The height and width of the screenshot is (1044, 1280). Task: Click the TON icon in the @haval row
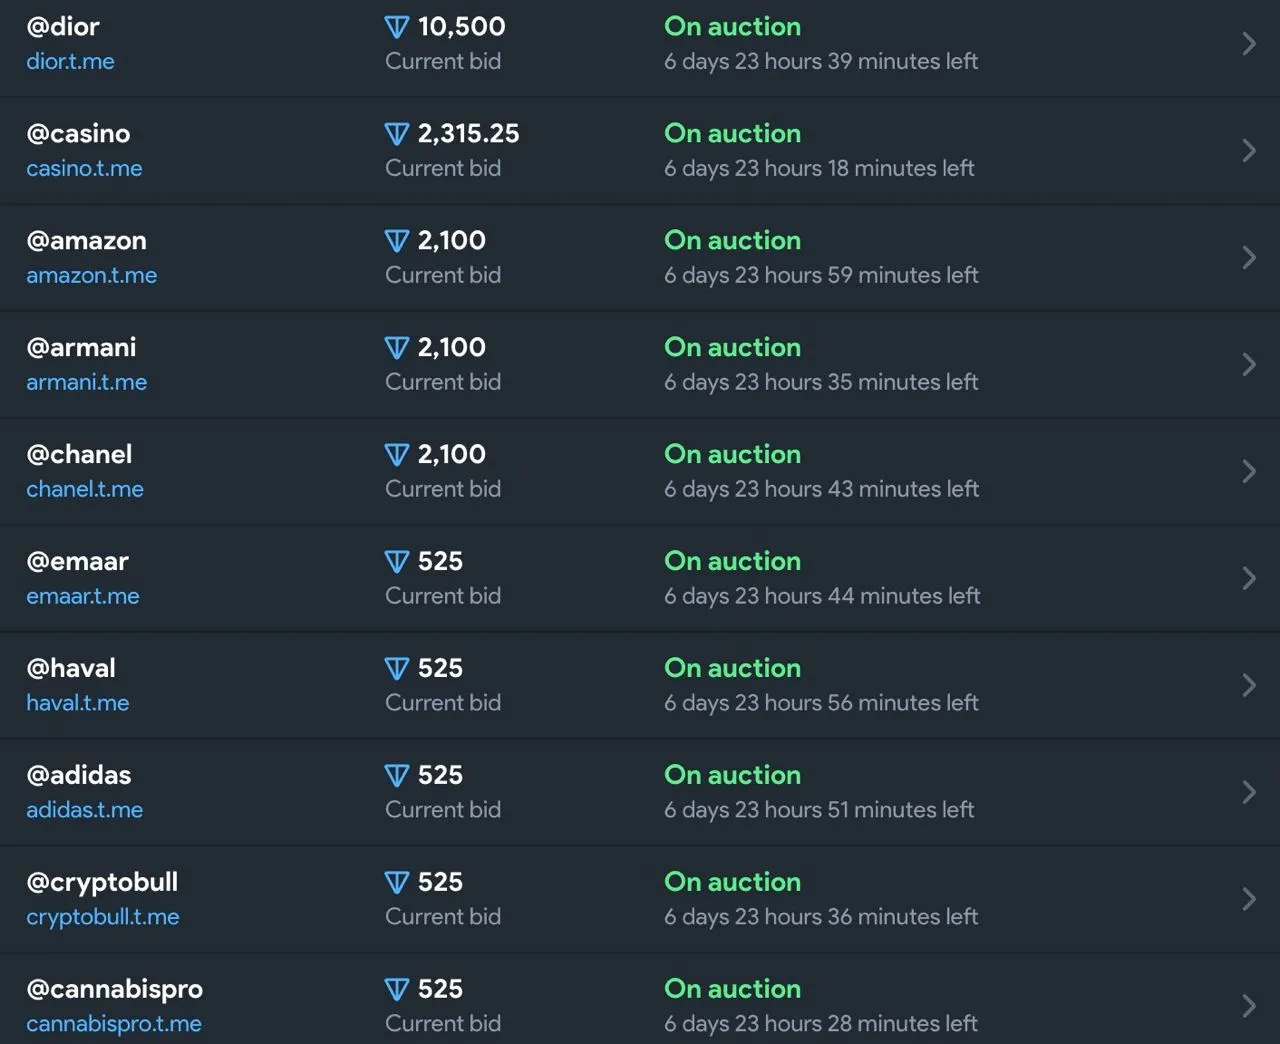397,669
